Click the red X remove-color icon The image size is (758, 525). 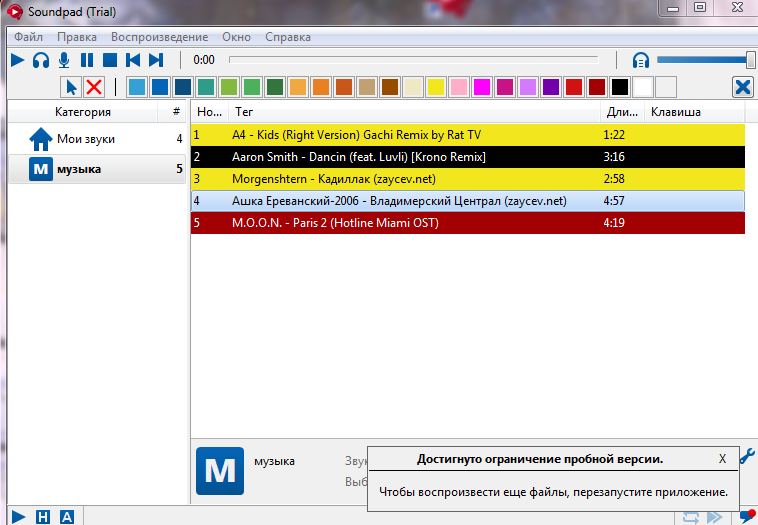pos(94,87)
